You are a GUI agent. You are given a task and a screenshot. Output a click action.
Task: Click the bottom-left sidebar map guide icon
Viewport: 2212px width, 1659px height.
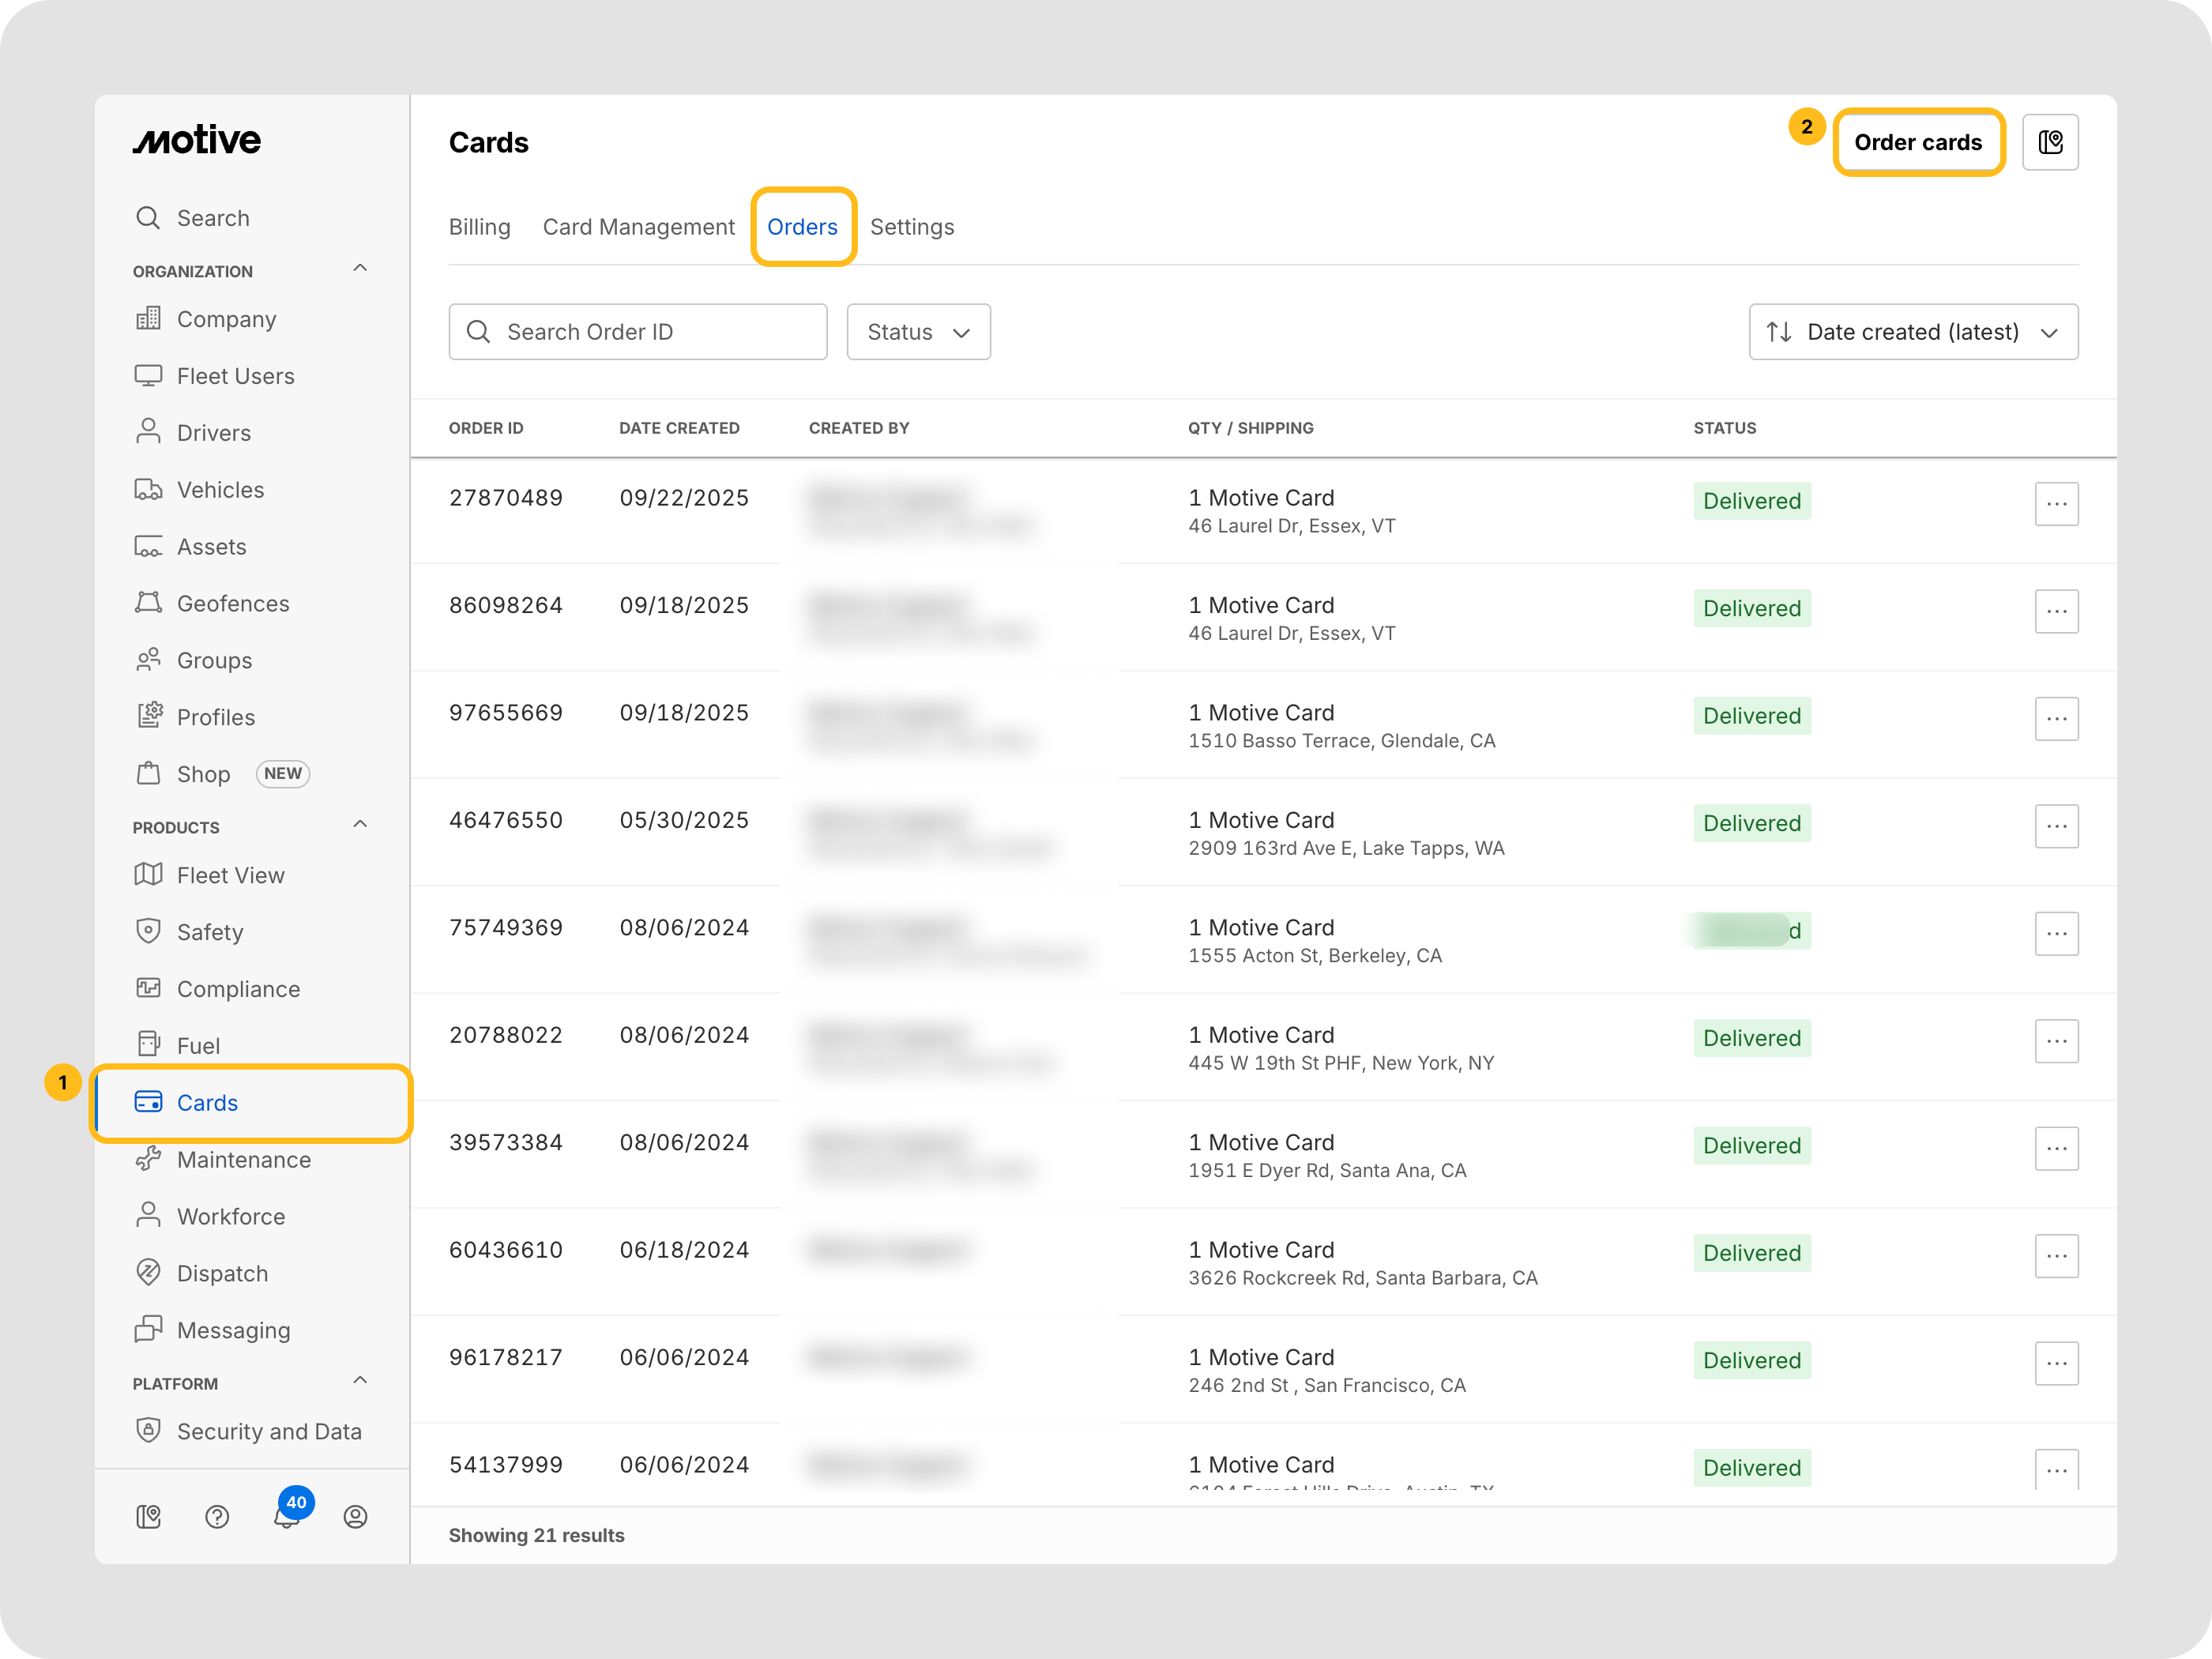(x=148, y=1517)
